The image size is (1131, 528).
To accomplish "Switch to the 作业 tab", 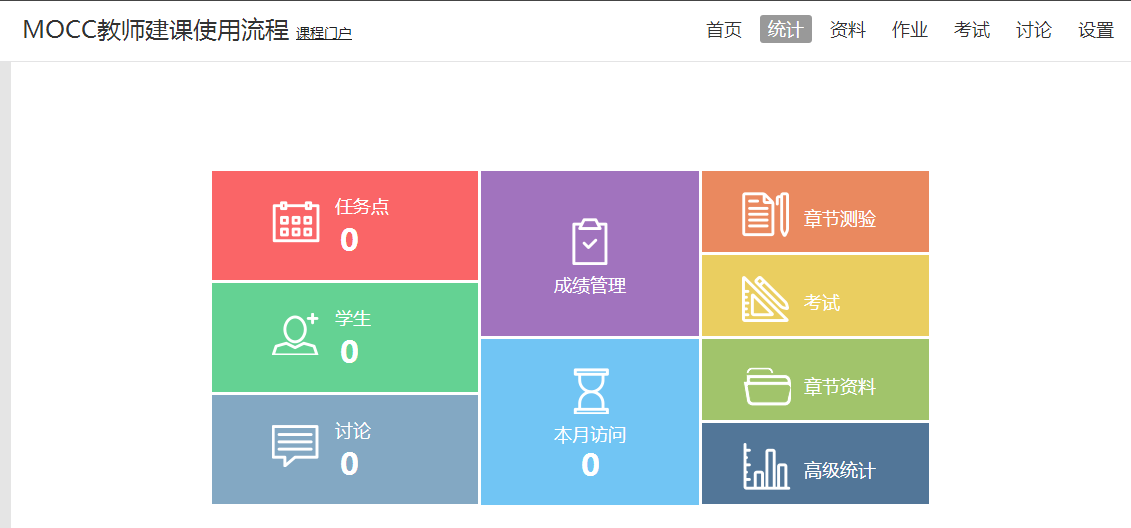I will 910,30.
